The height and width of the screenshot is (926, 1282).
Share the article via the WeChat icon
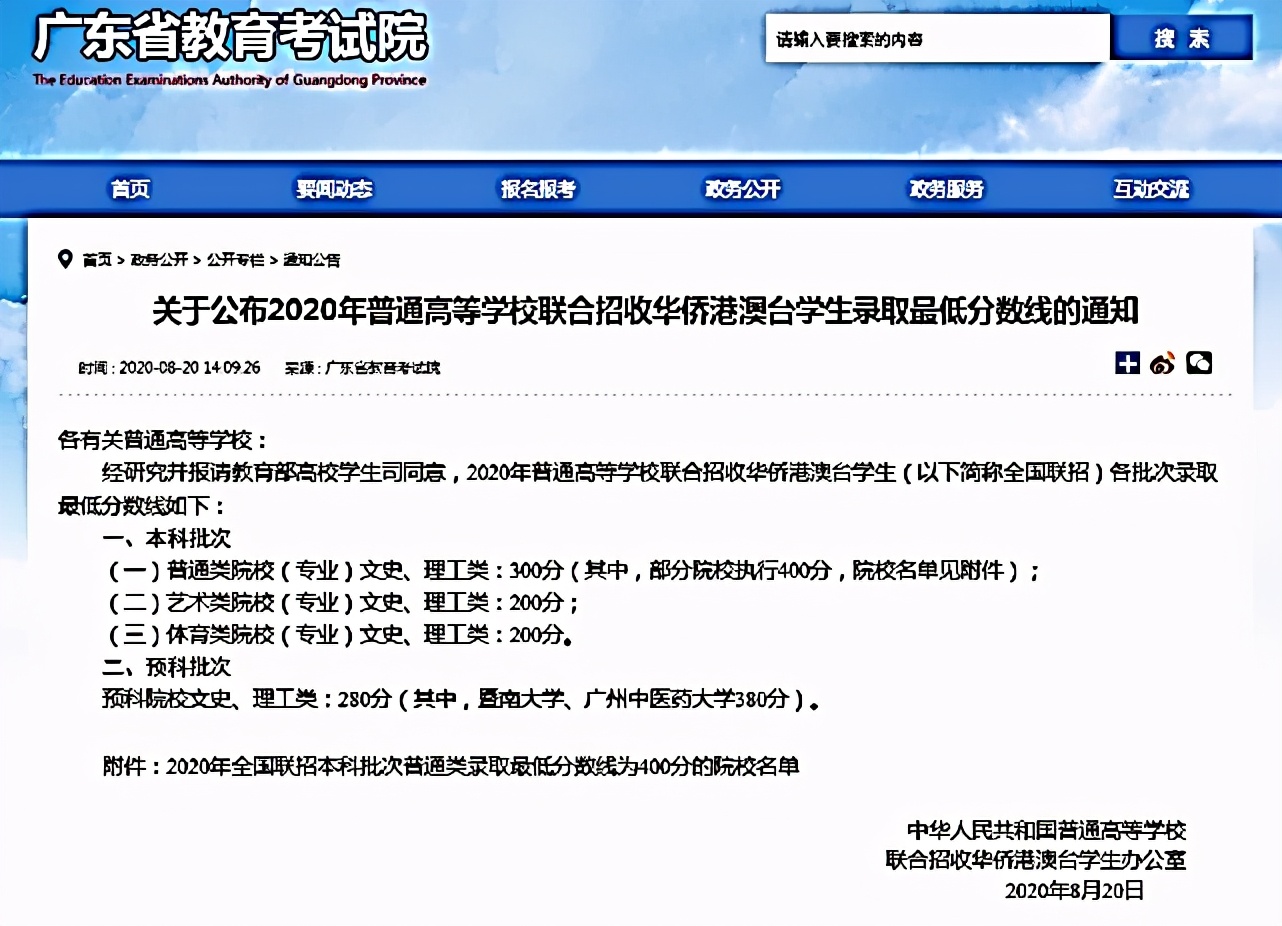(1198, 364)
